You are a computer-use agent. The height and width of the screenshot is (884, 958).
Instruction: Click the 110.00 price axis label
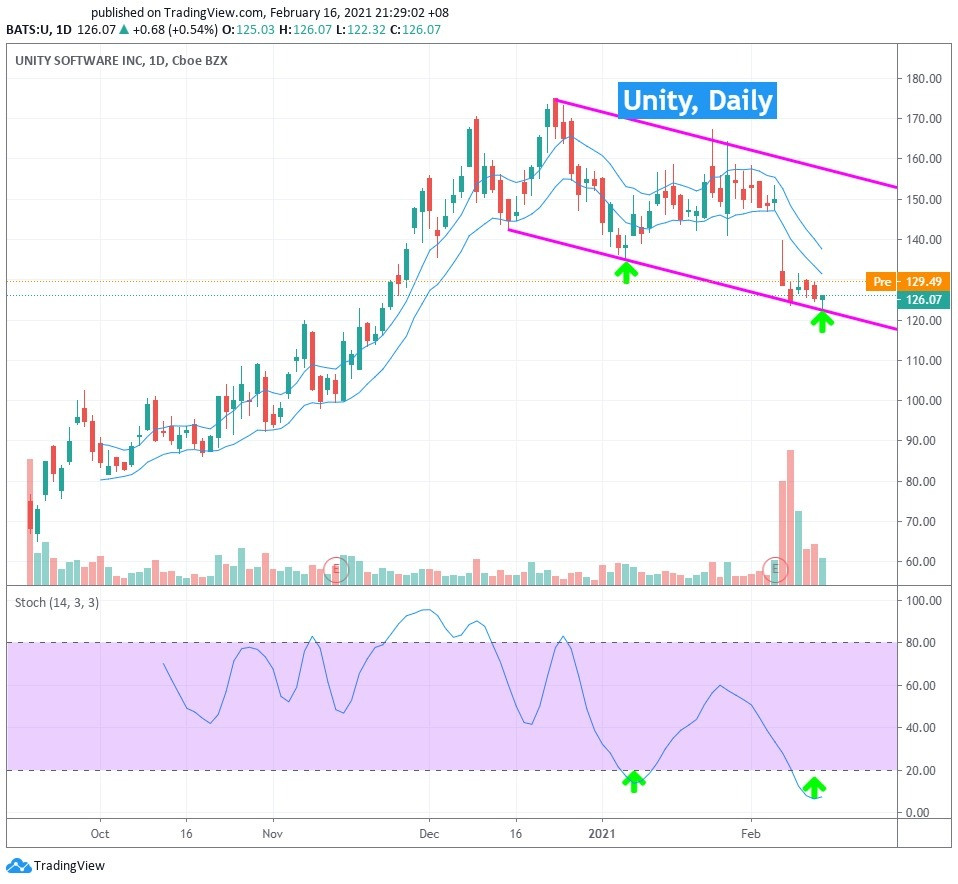click(x=923, y=360)
